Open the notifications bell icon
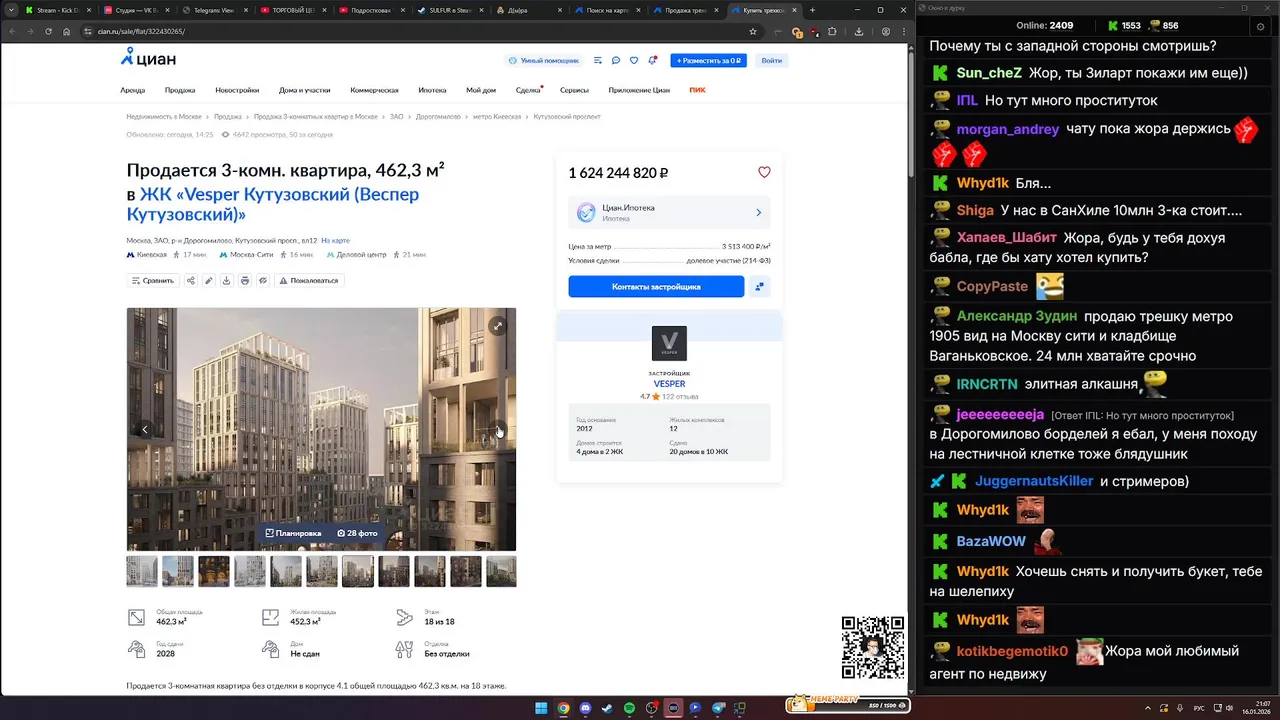The image size is (1280, 720). pyautogui.click(x=652, y=60)
